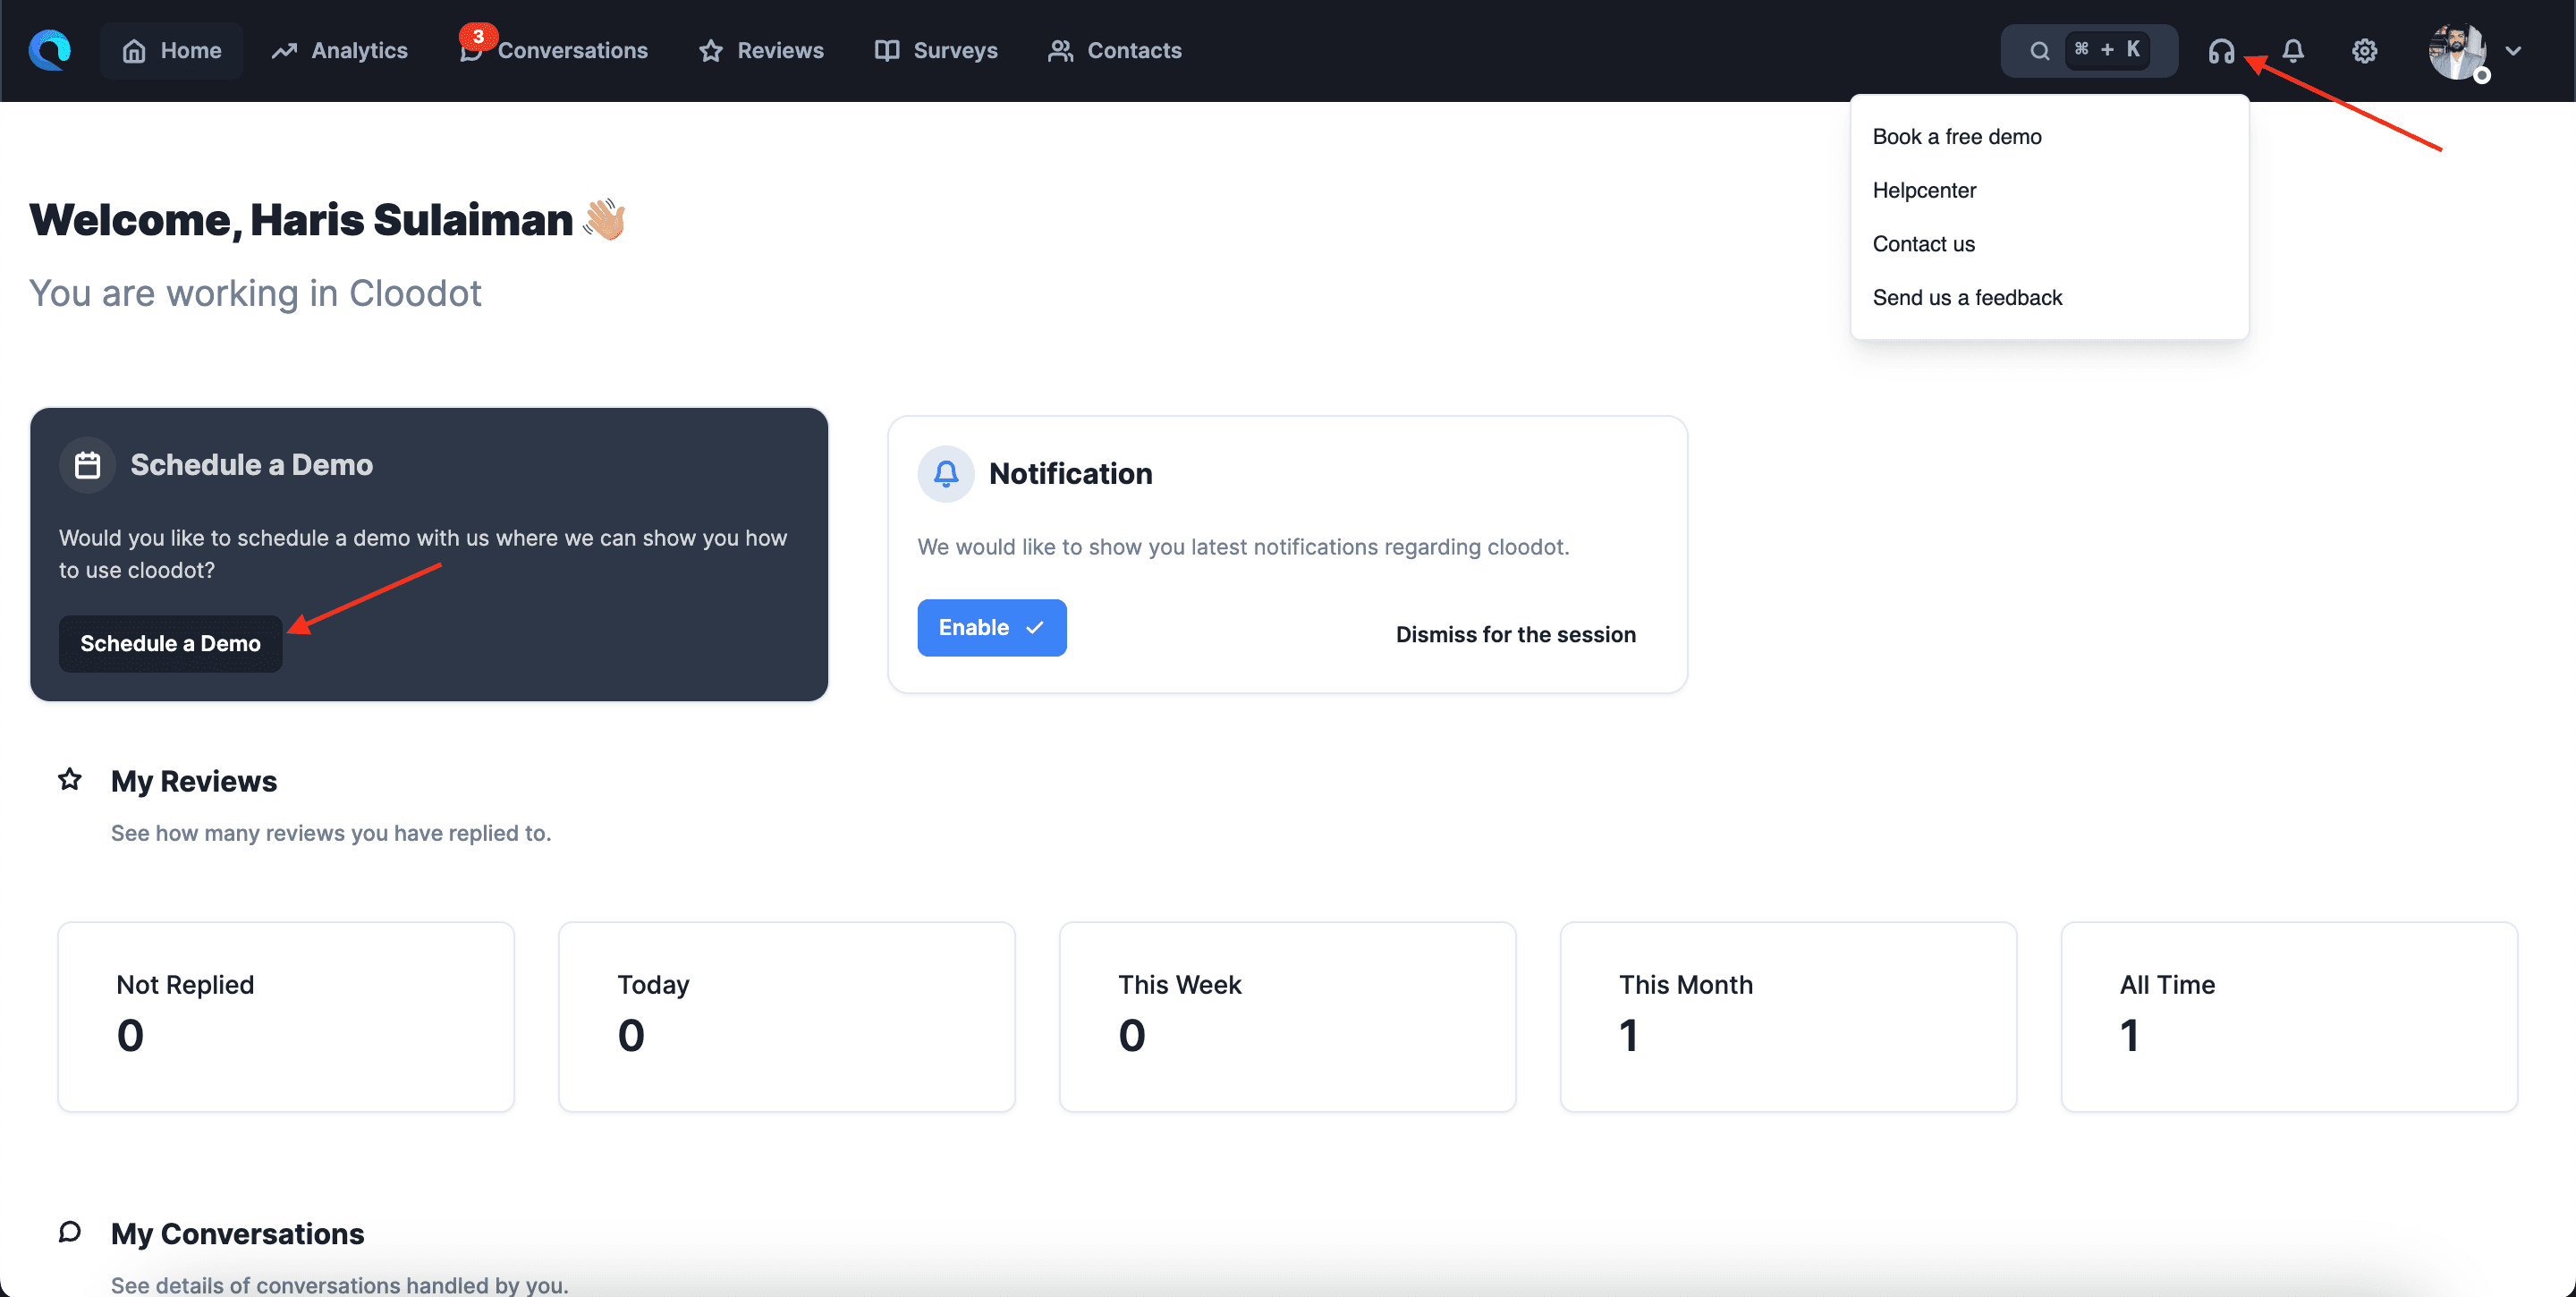This screenshot has width=2576, height=1297.
Task: Open the Home navigation icon
Action: point(136,50)
